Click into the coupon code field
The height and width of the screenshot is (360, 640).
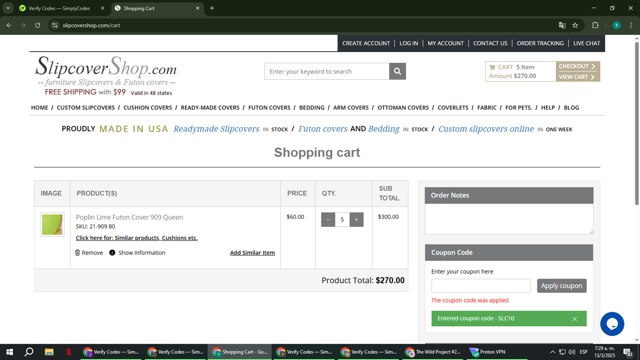click(x=481, y=286)
